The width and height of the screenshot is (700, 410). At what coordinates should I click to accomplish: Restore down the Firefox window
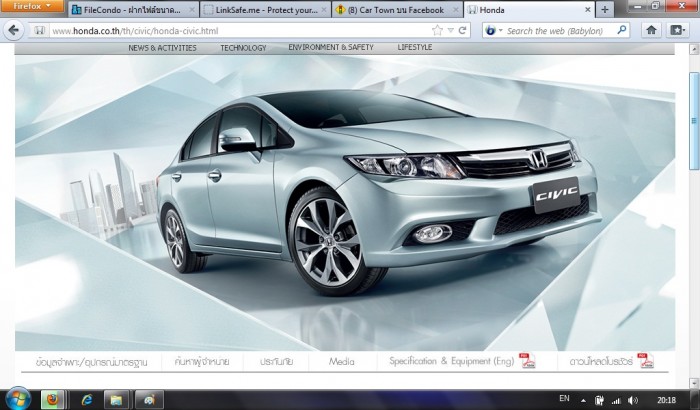coord(656,6)
